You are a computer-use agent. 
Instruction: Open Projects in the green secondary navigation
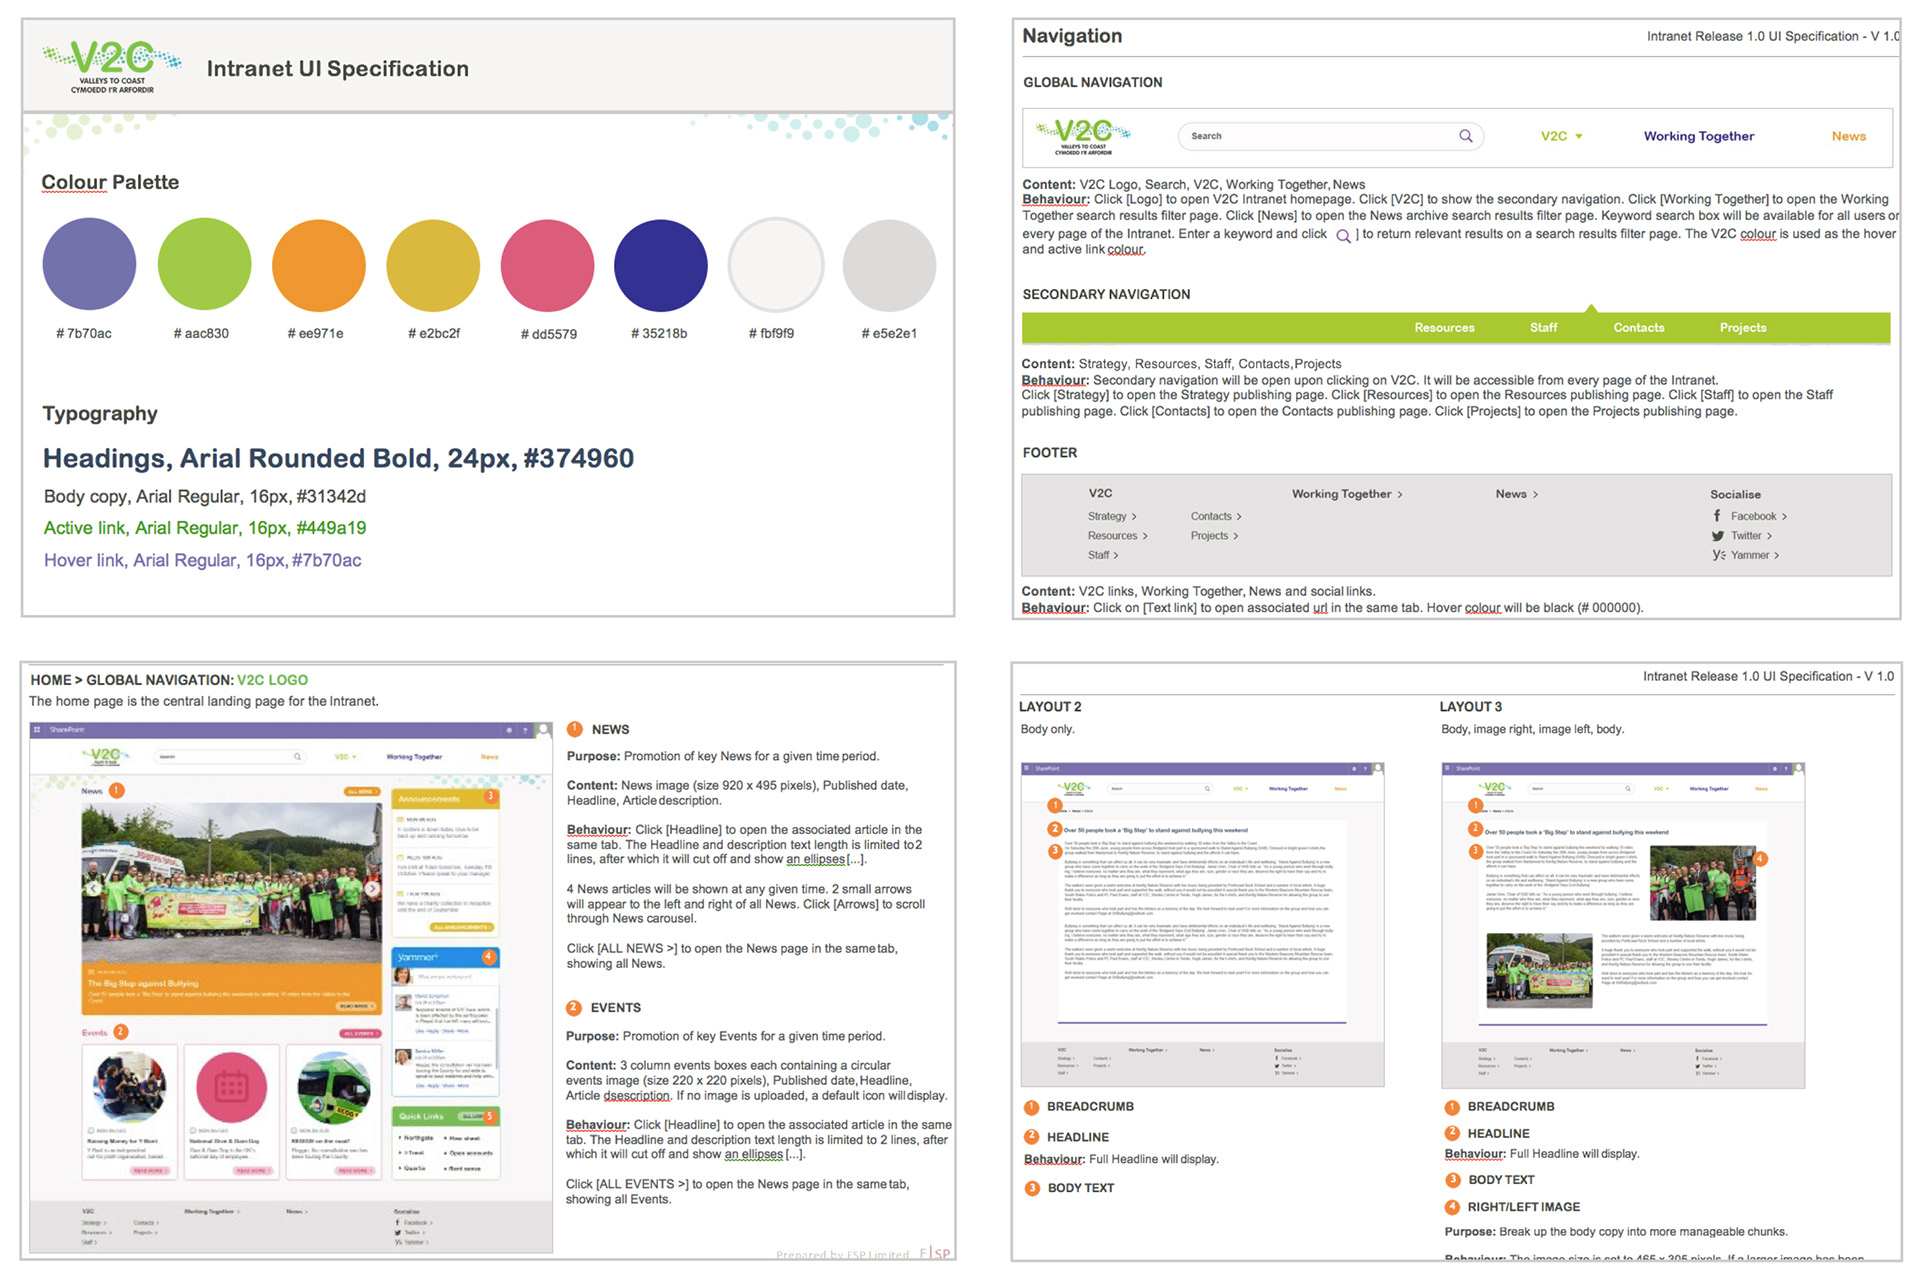pyautogui.click(x=1742, y=328)
